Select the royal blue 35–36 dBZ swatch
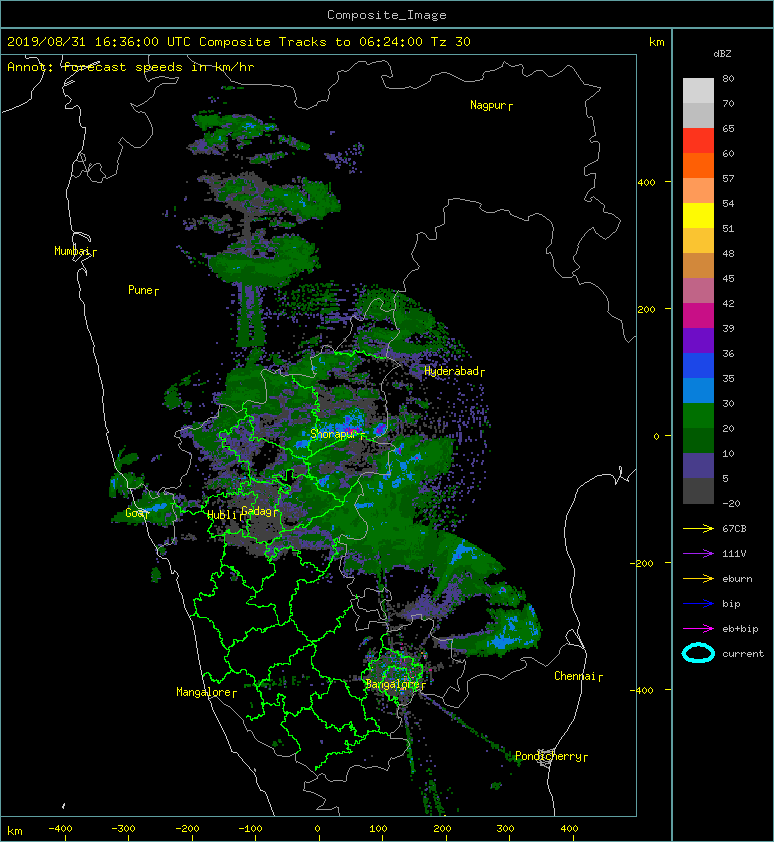Viewport: 774px width, 842px height. tap(698, 365)
